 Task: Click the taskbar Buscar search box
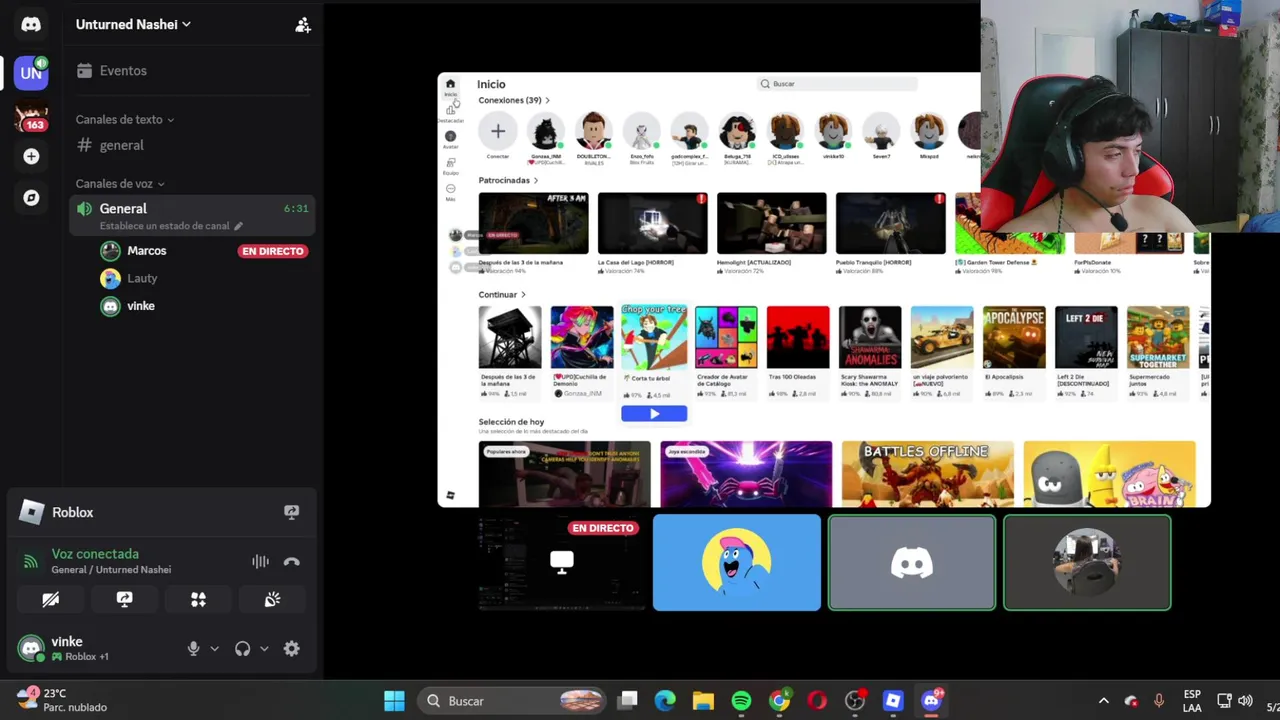coord(514,701)
